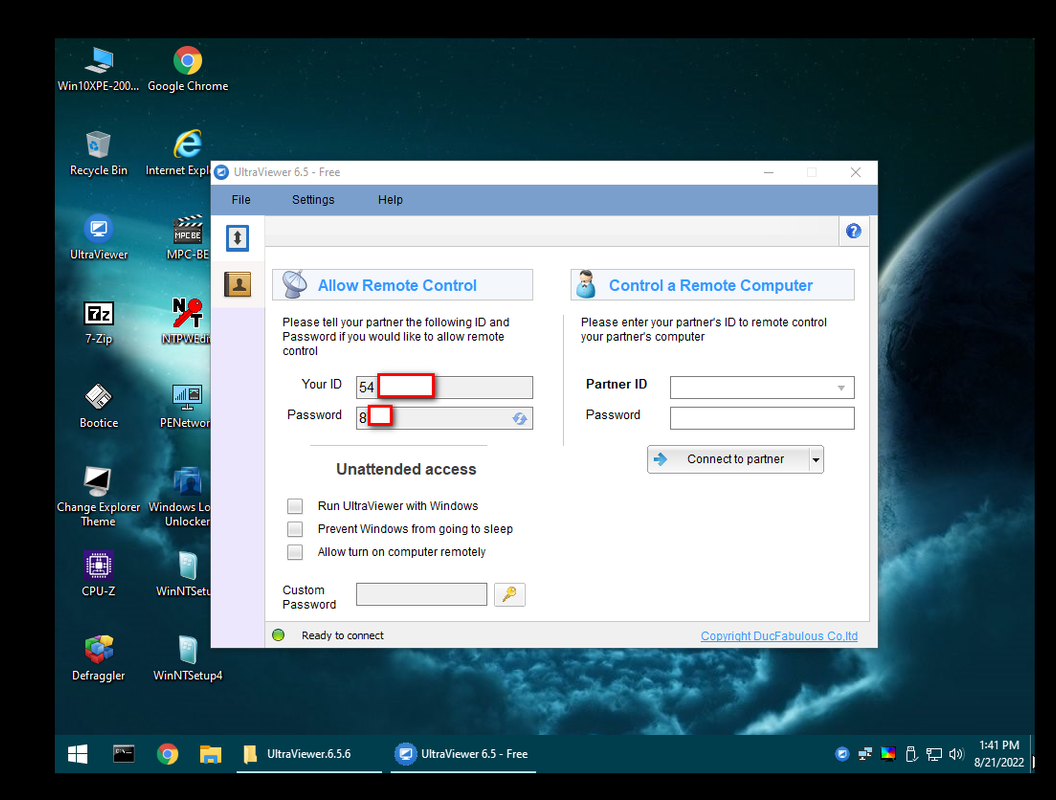
Task: Click UltraViewer 6.5 - Free taskbar button
Action: click(x=463, y=754)
